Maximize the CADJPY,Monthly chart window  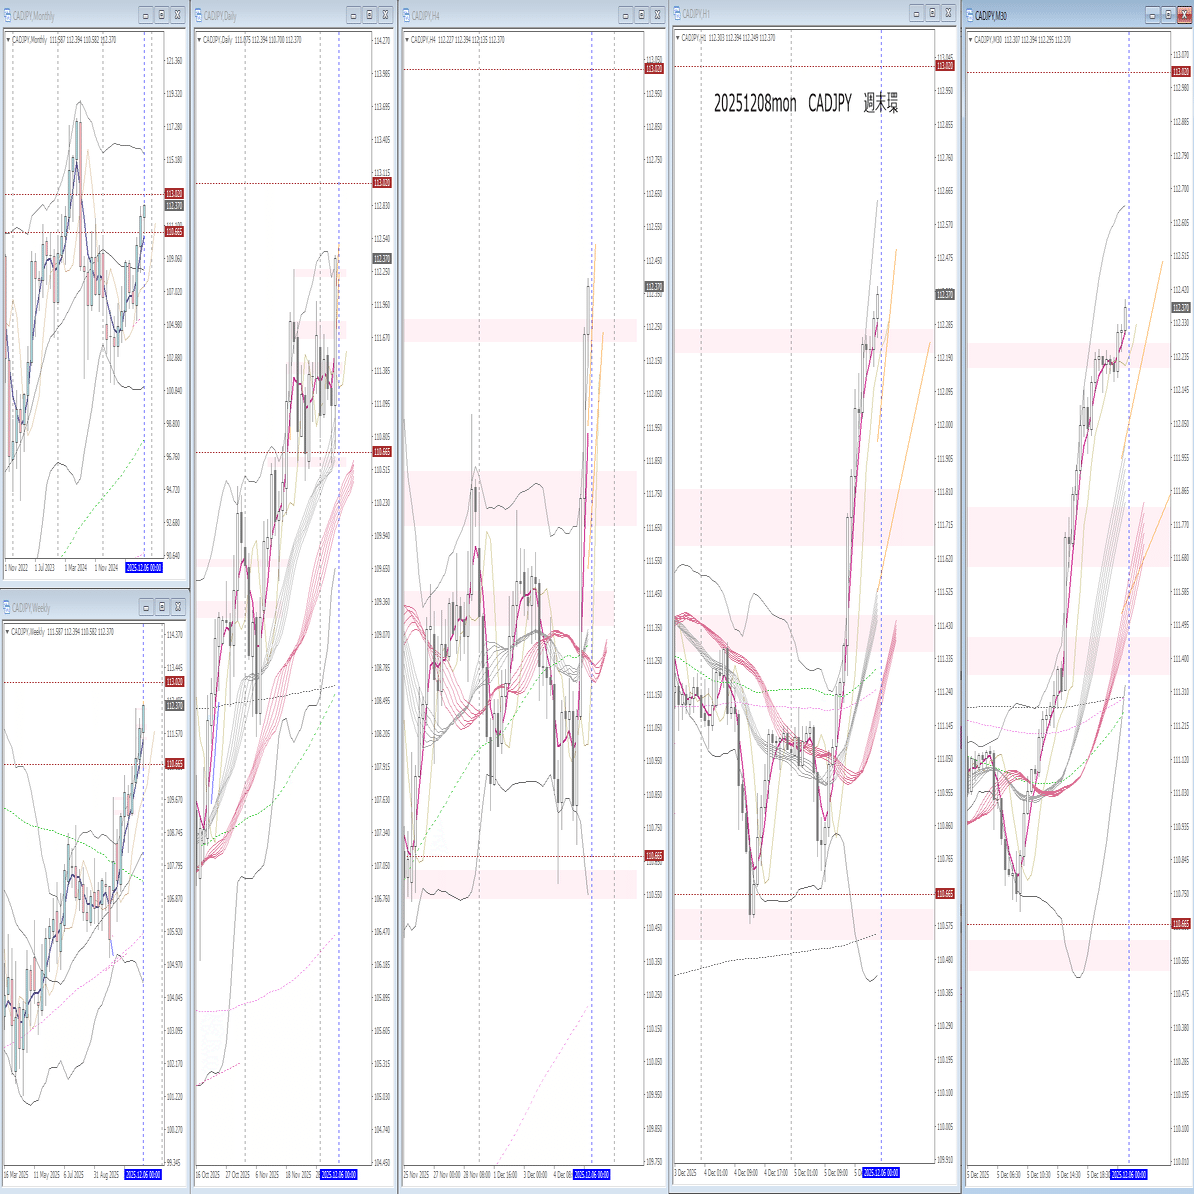(161, 15)
